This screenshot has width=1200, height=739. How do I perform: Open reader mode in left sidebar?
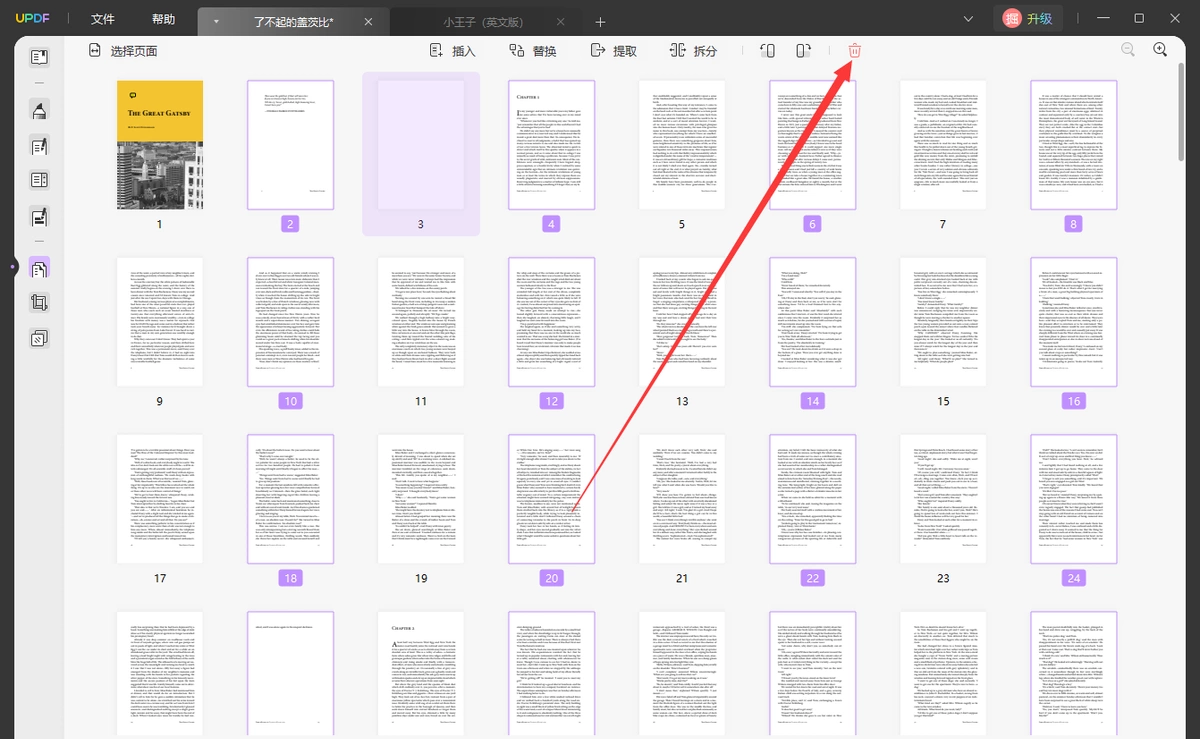tap(39, 57)
